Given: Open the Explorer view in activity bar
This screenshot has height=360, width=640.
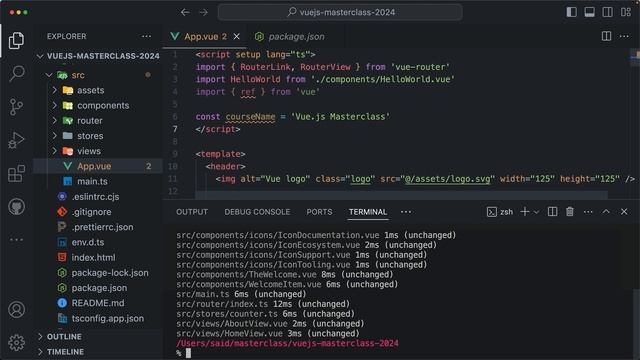Looking at the screenshot, I should [x=16, y=40].
